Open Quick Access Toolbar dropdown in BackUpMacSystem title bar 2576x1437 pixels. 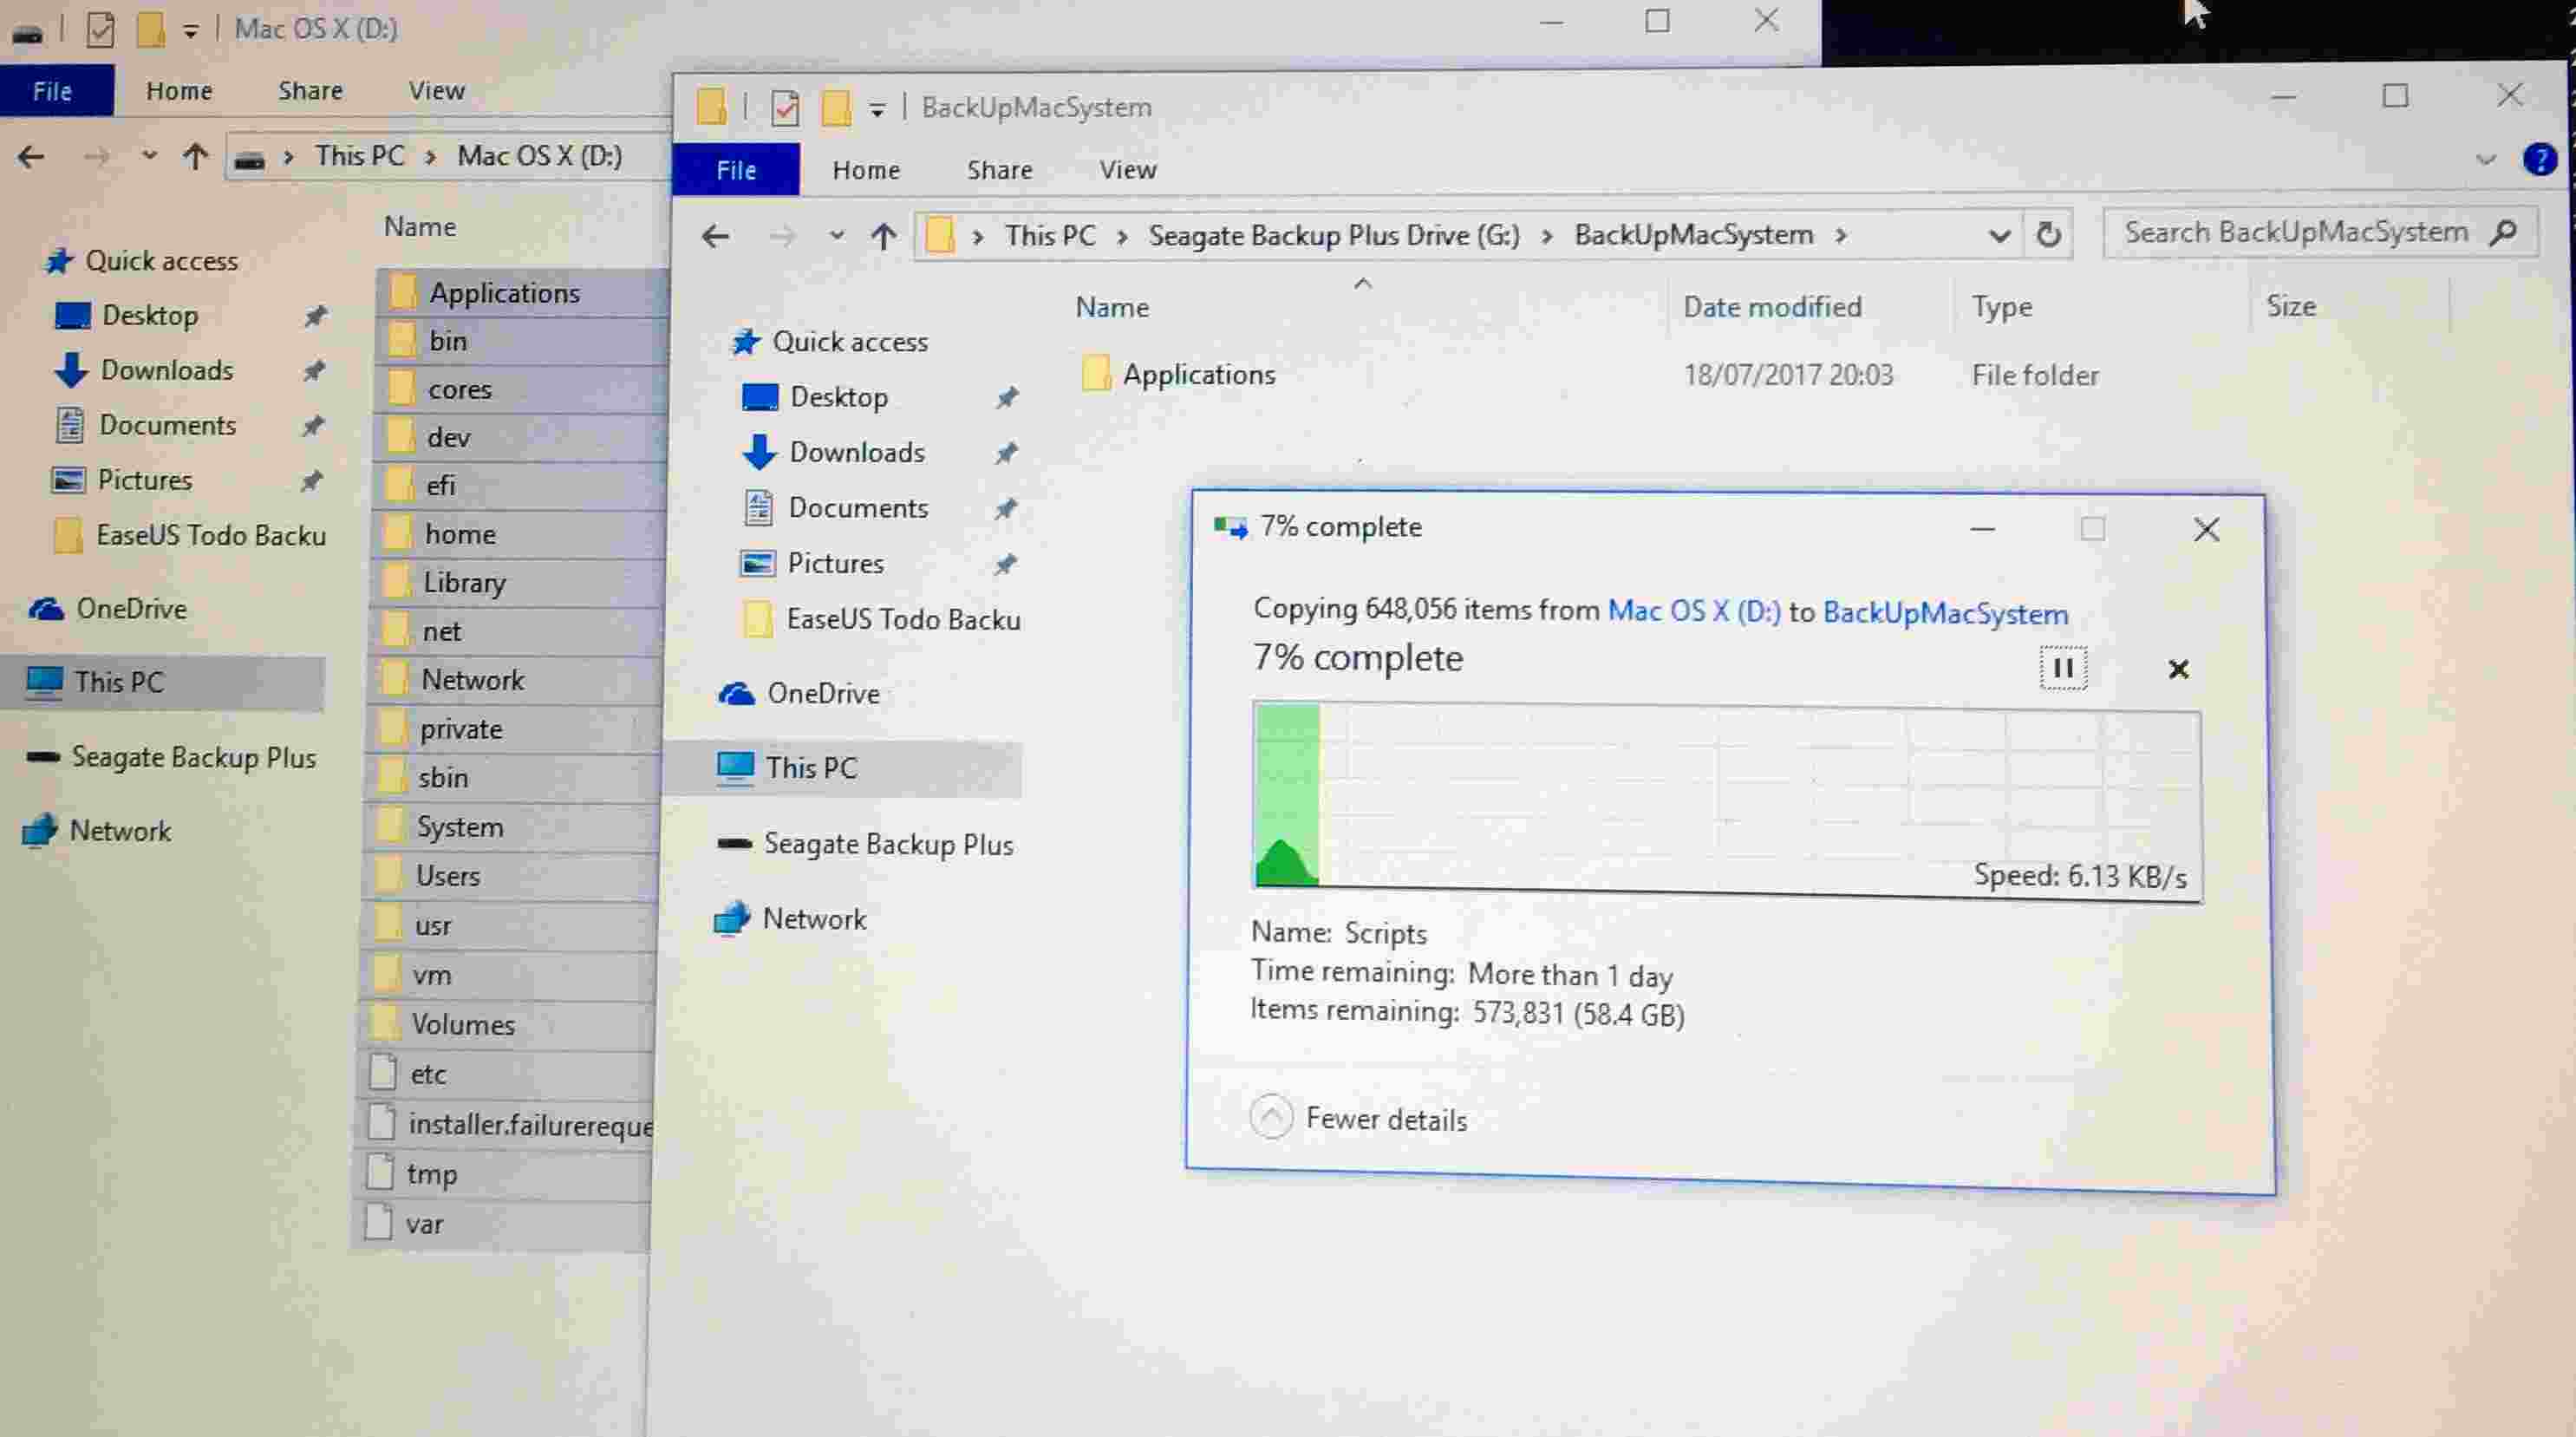pyautogui.click(x=876, y=109)
